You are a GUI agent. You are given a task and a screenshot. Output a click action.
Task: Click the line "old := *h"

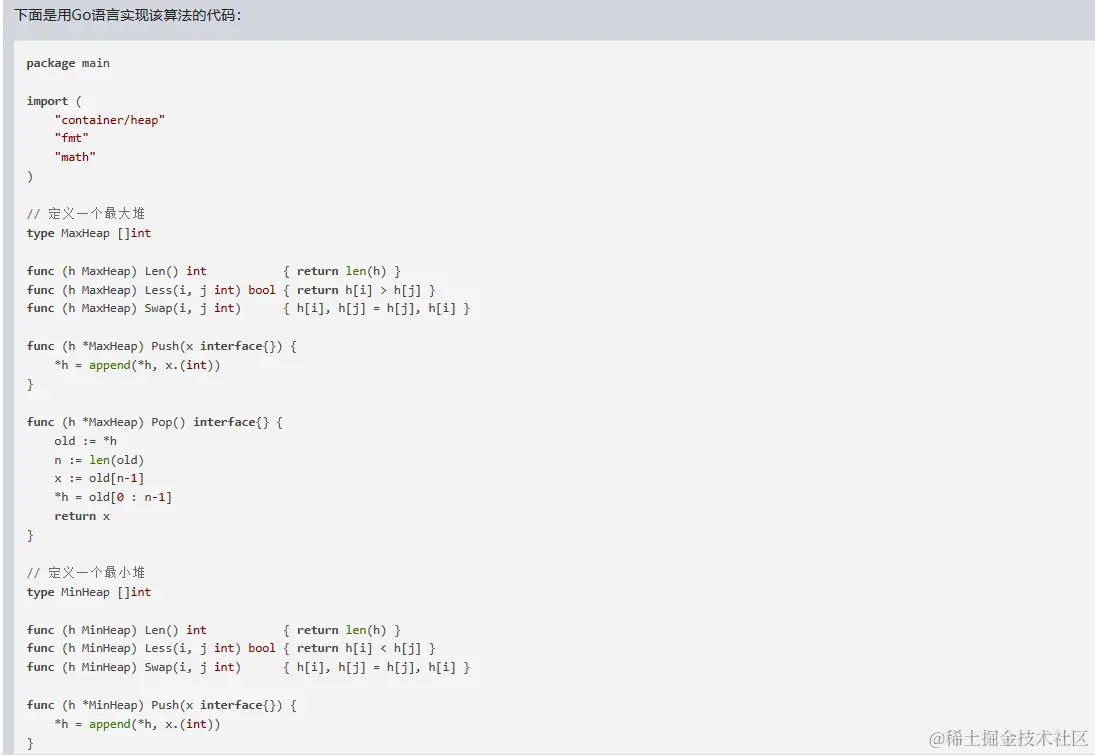85,441
